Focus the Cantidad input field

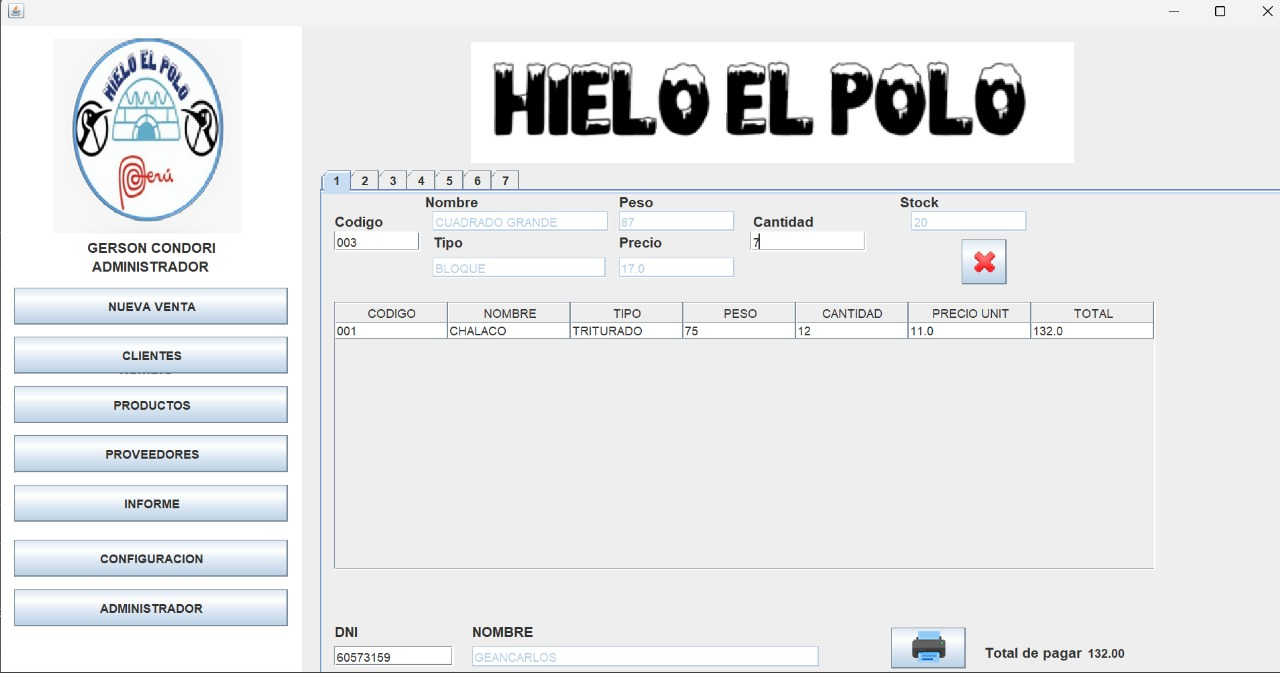click(x=807, y=241)
